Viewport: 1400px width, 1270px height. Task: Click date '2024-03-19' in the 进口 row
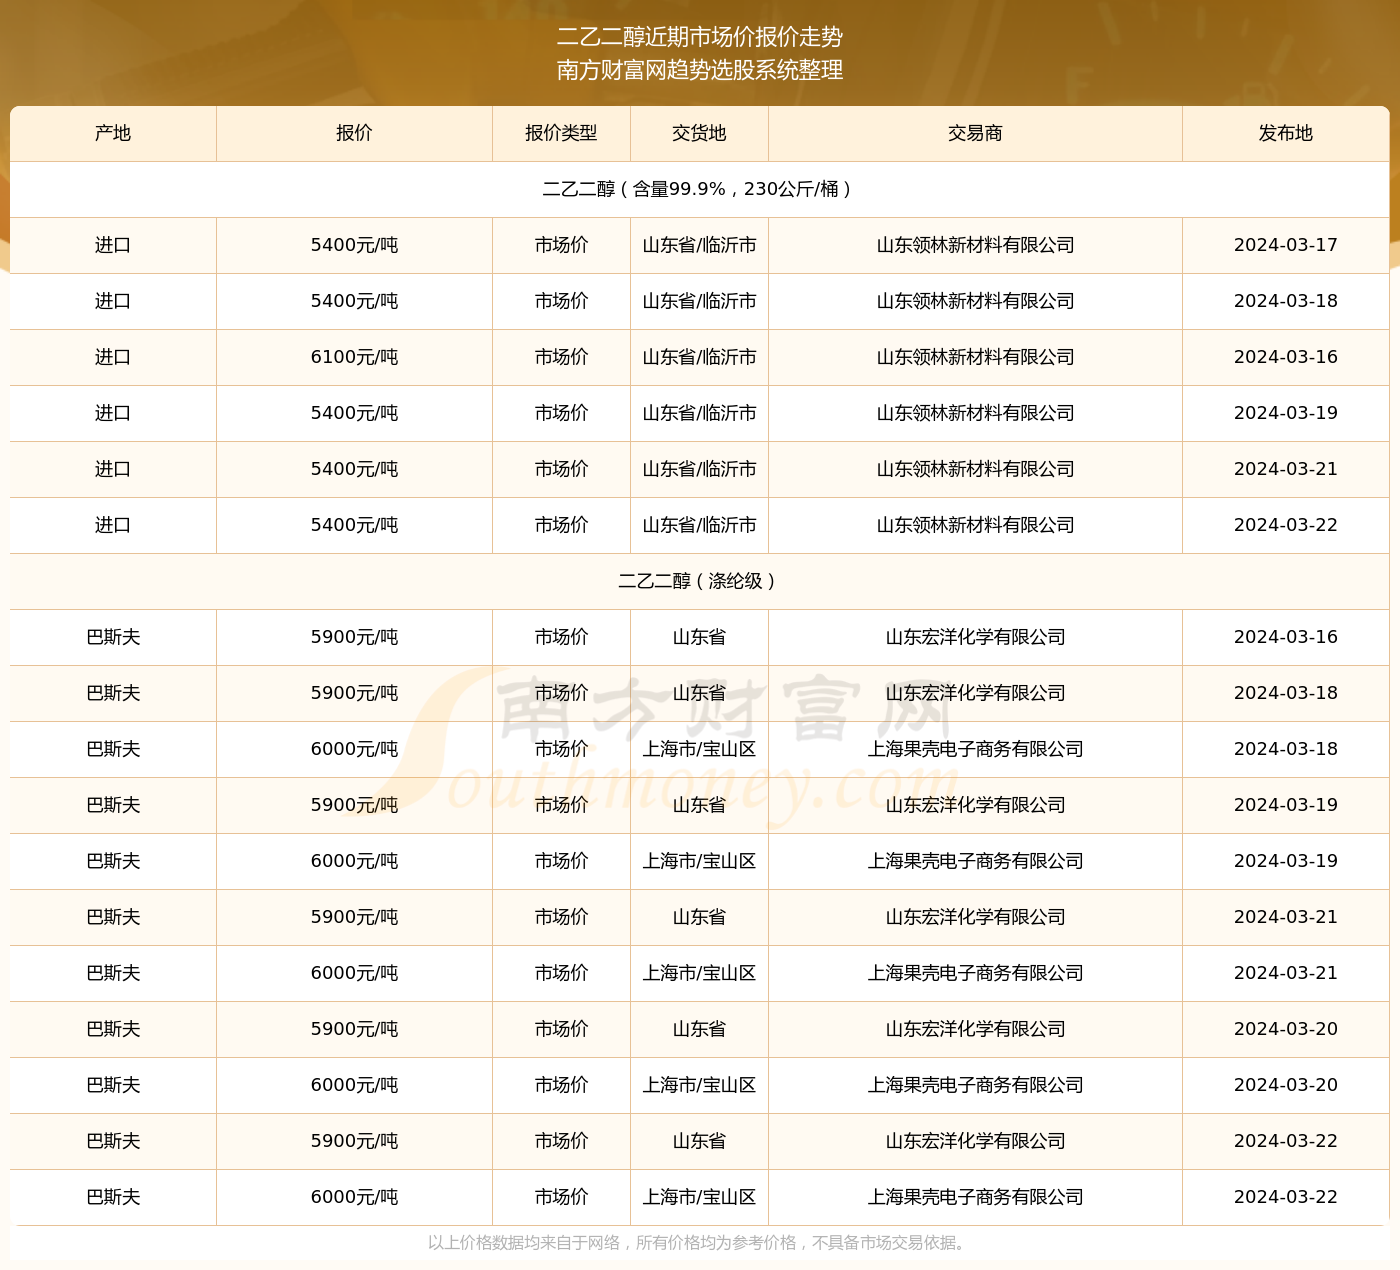[1286, 413]
